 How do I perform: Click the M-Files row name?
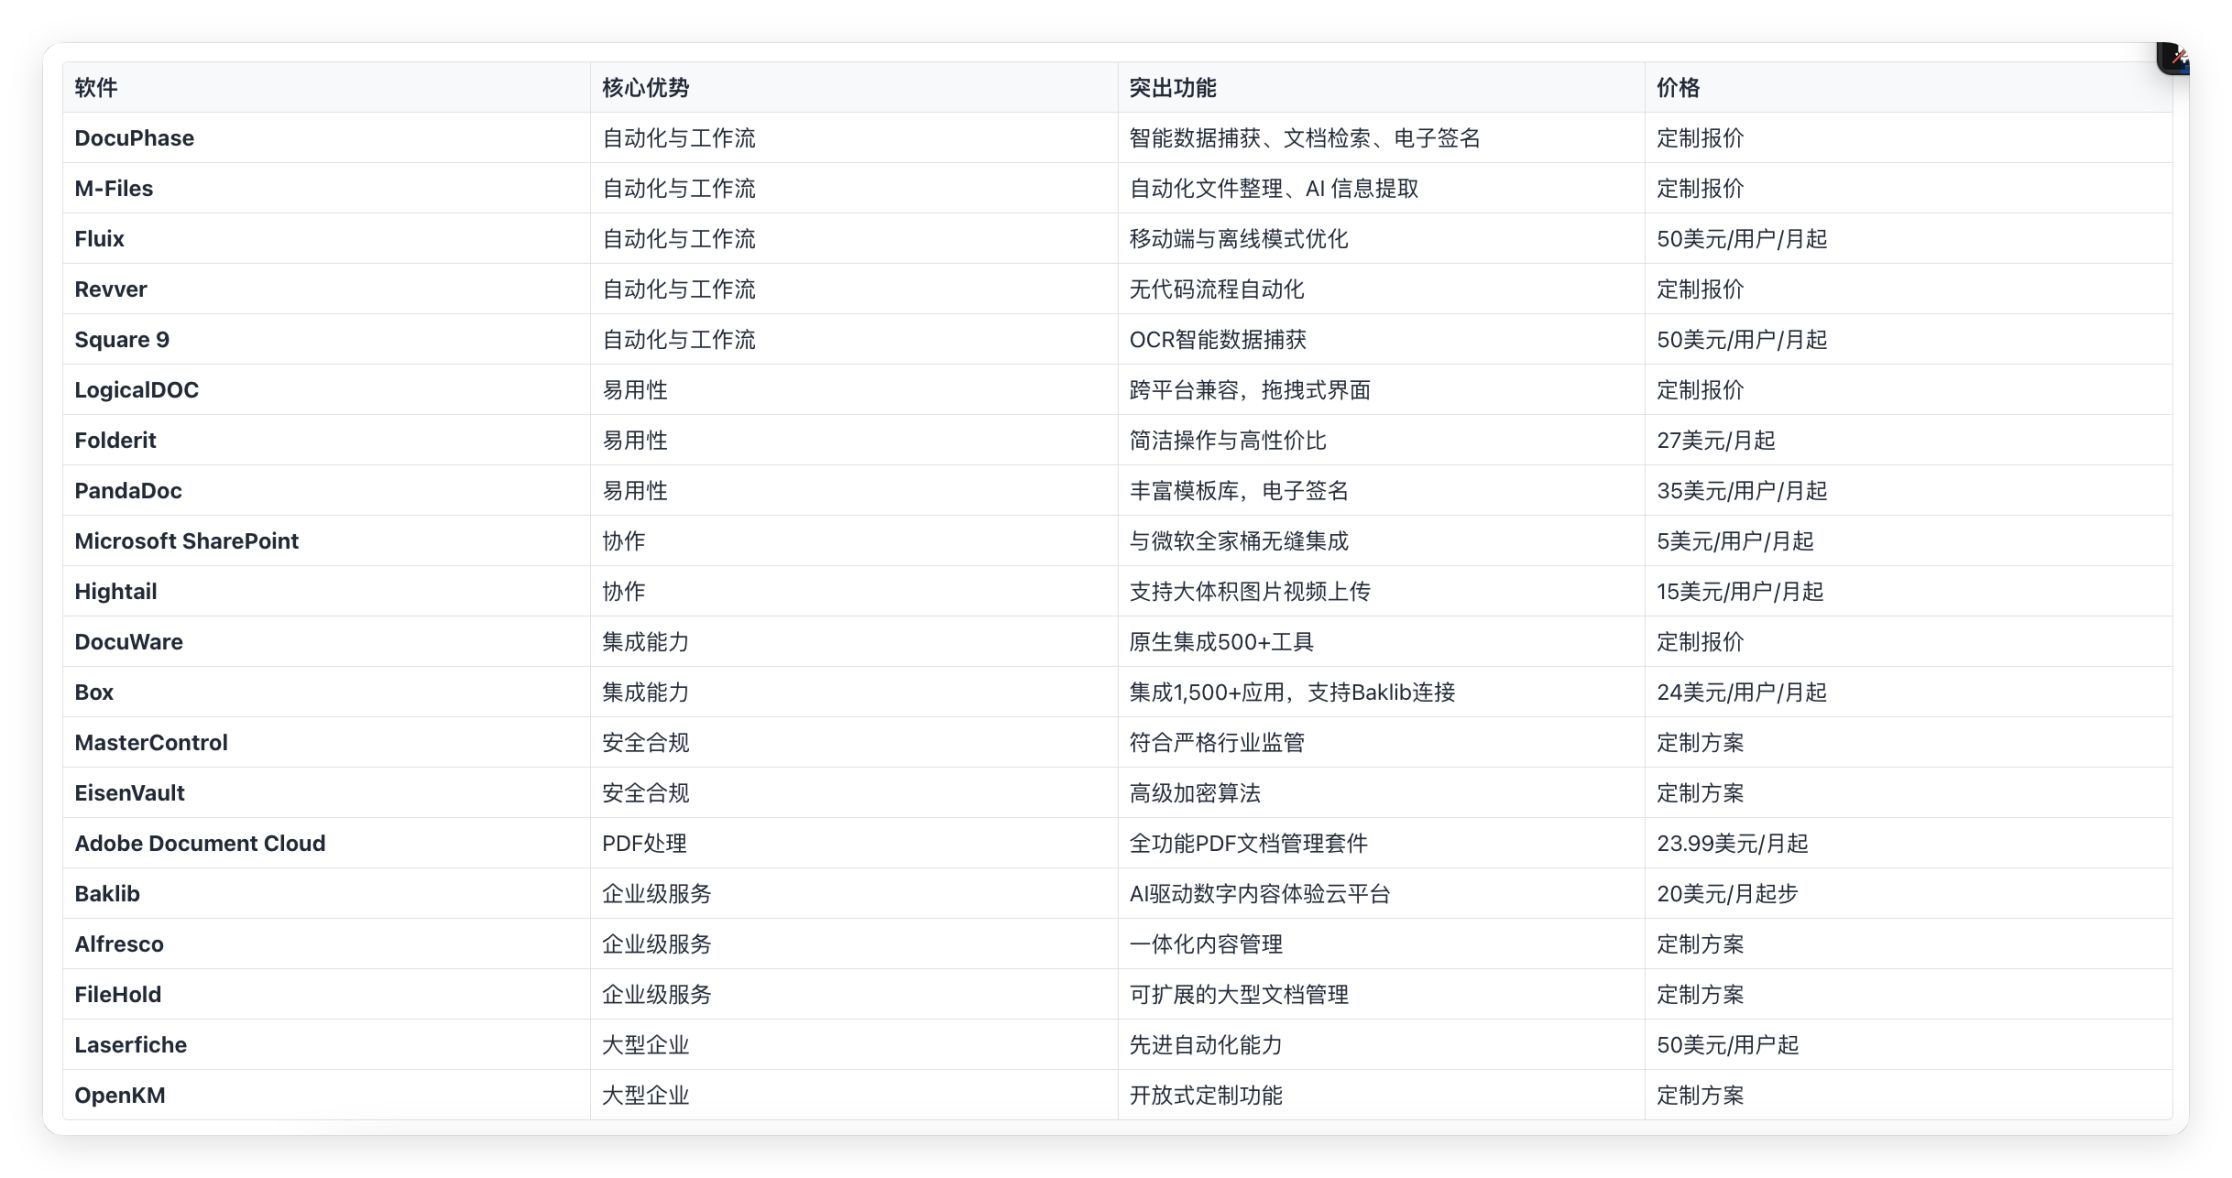[x=113, y=188]
